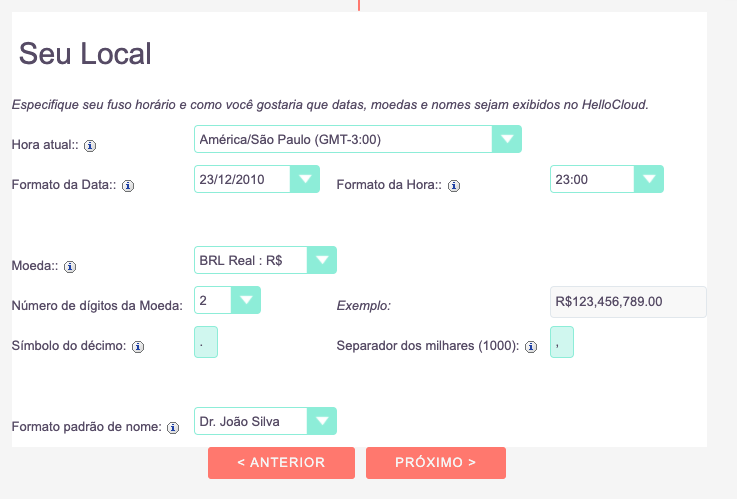Go back with the ANTERIOR button
The height and width of the screenshot is (499, 737).
tap(281, 463)
